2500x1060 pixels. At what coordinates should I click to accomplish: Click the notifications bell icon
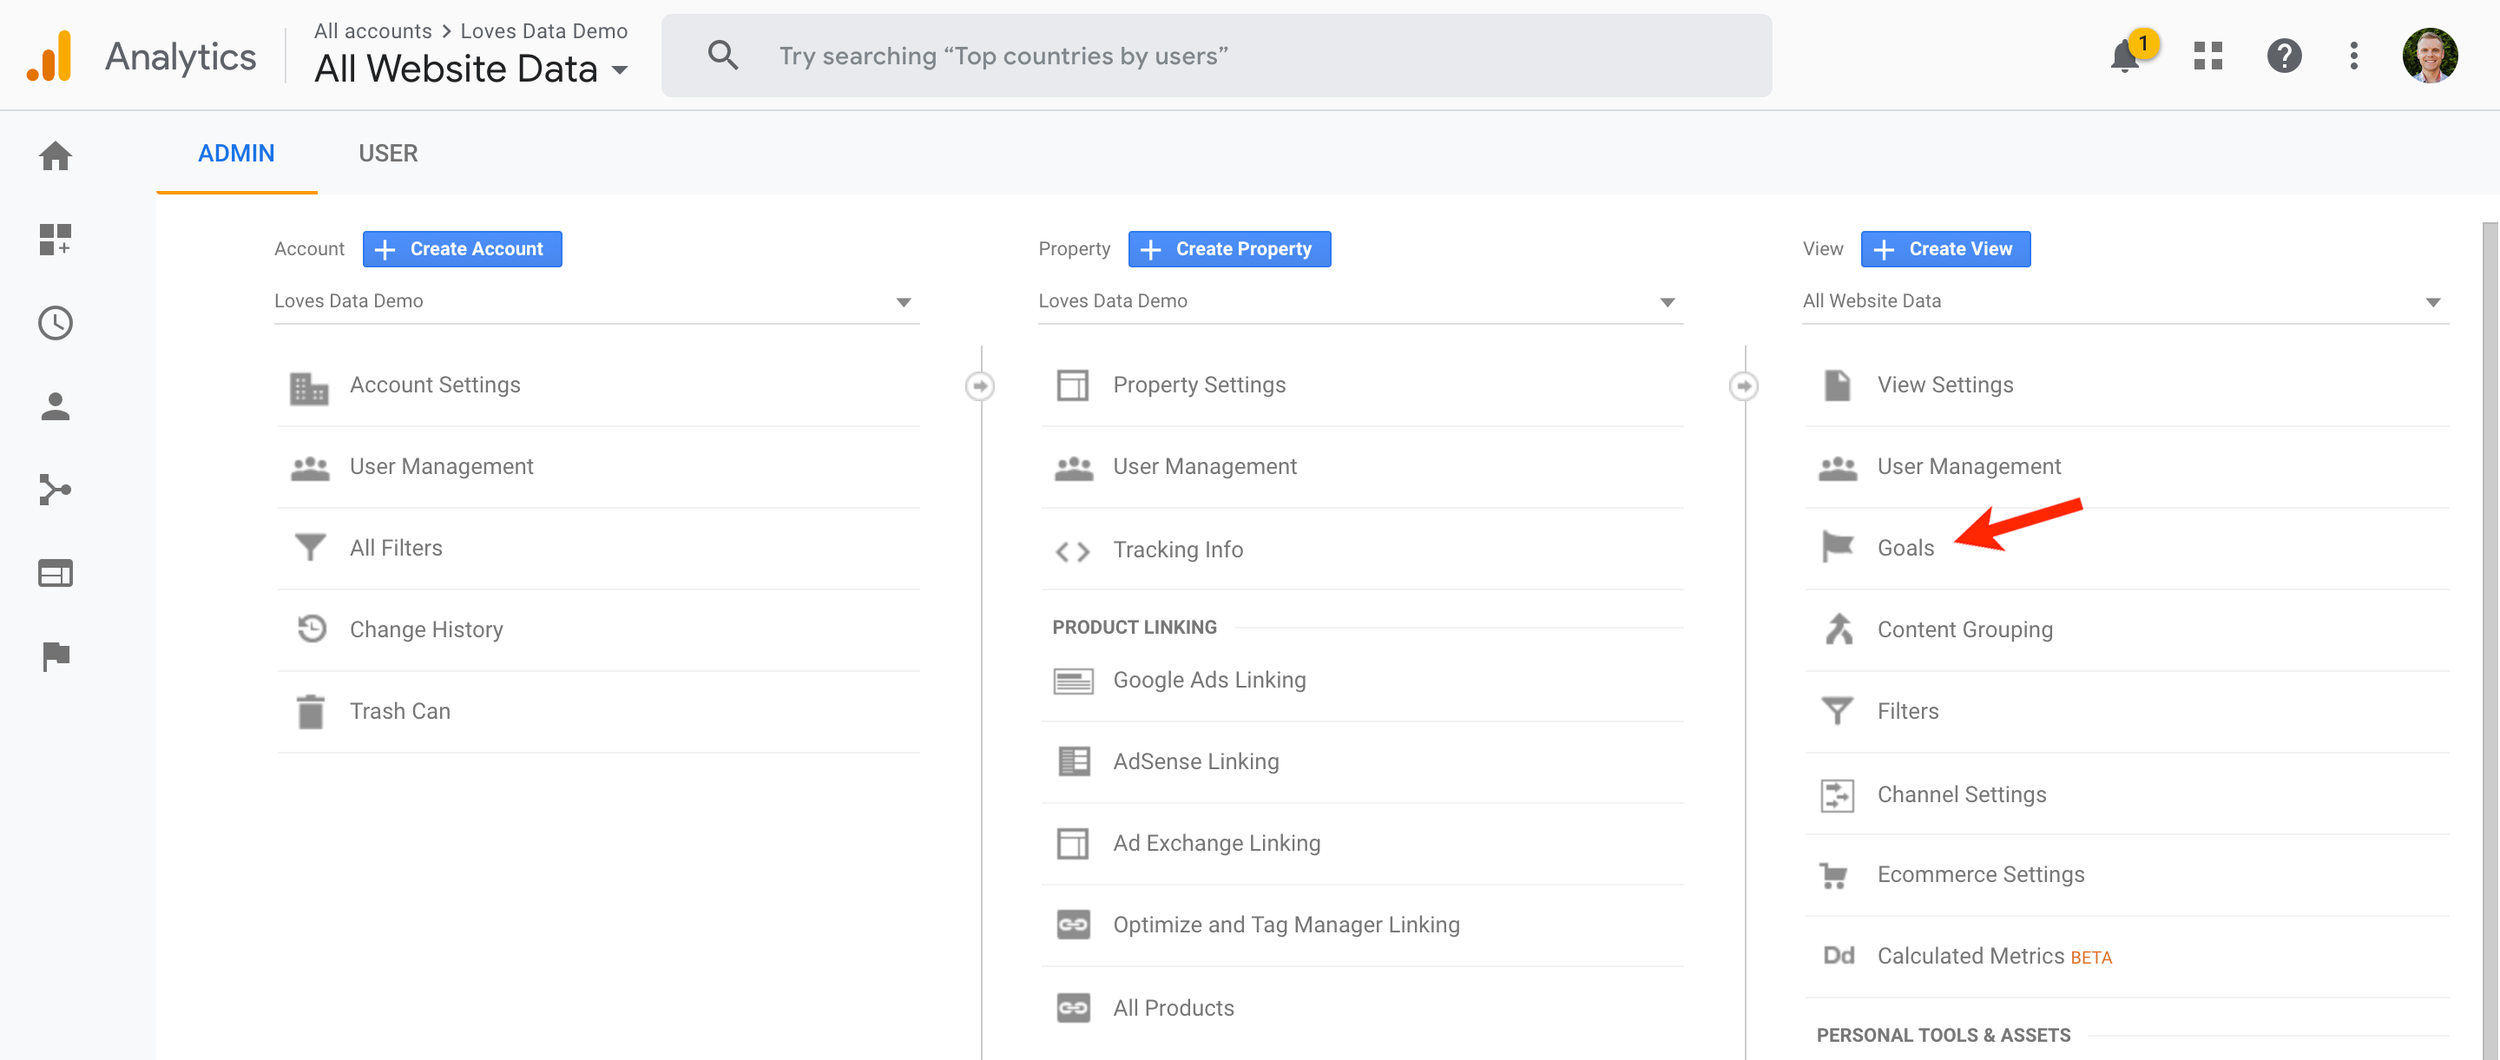[2125, 56]
